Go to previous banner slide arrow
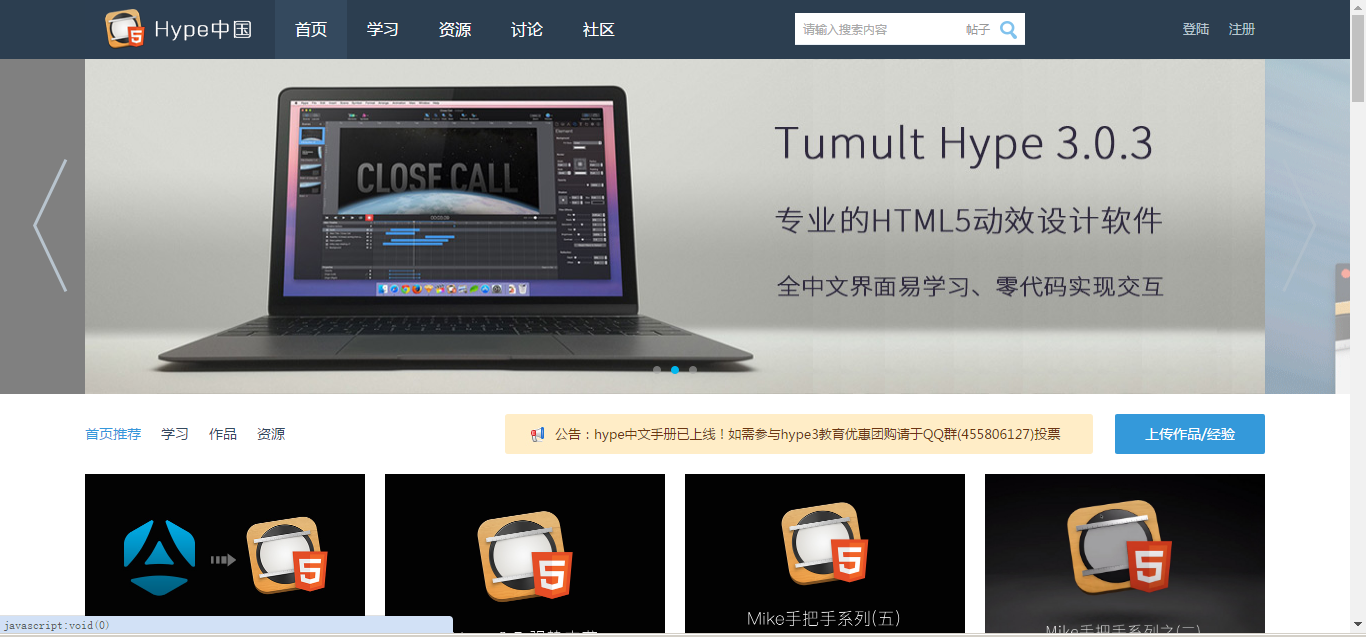The image size is (1366, 637). click(50, 226)
